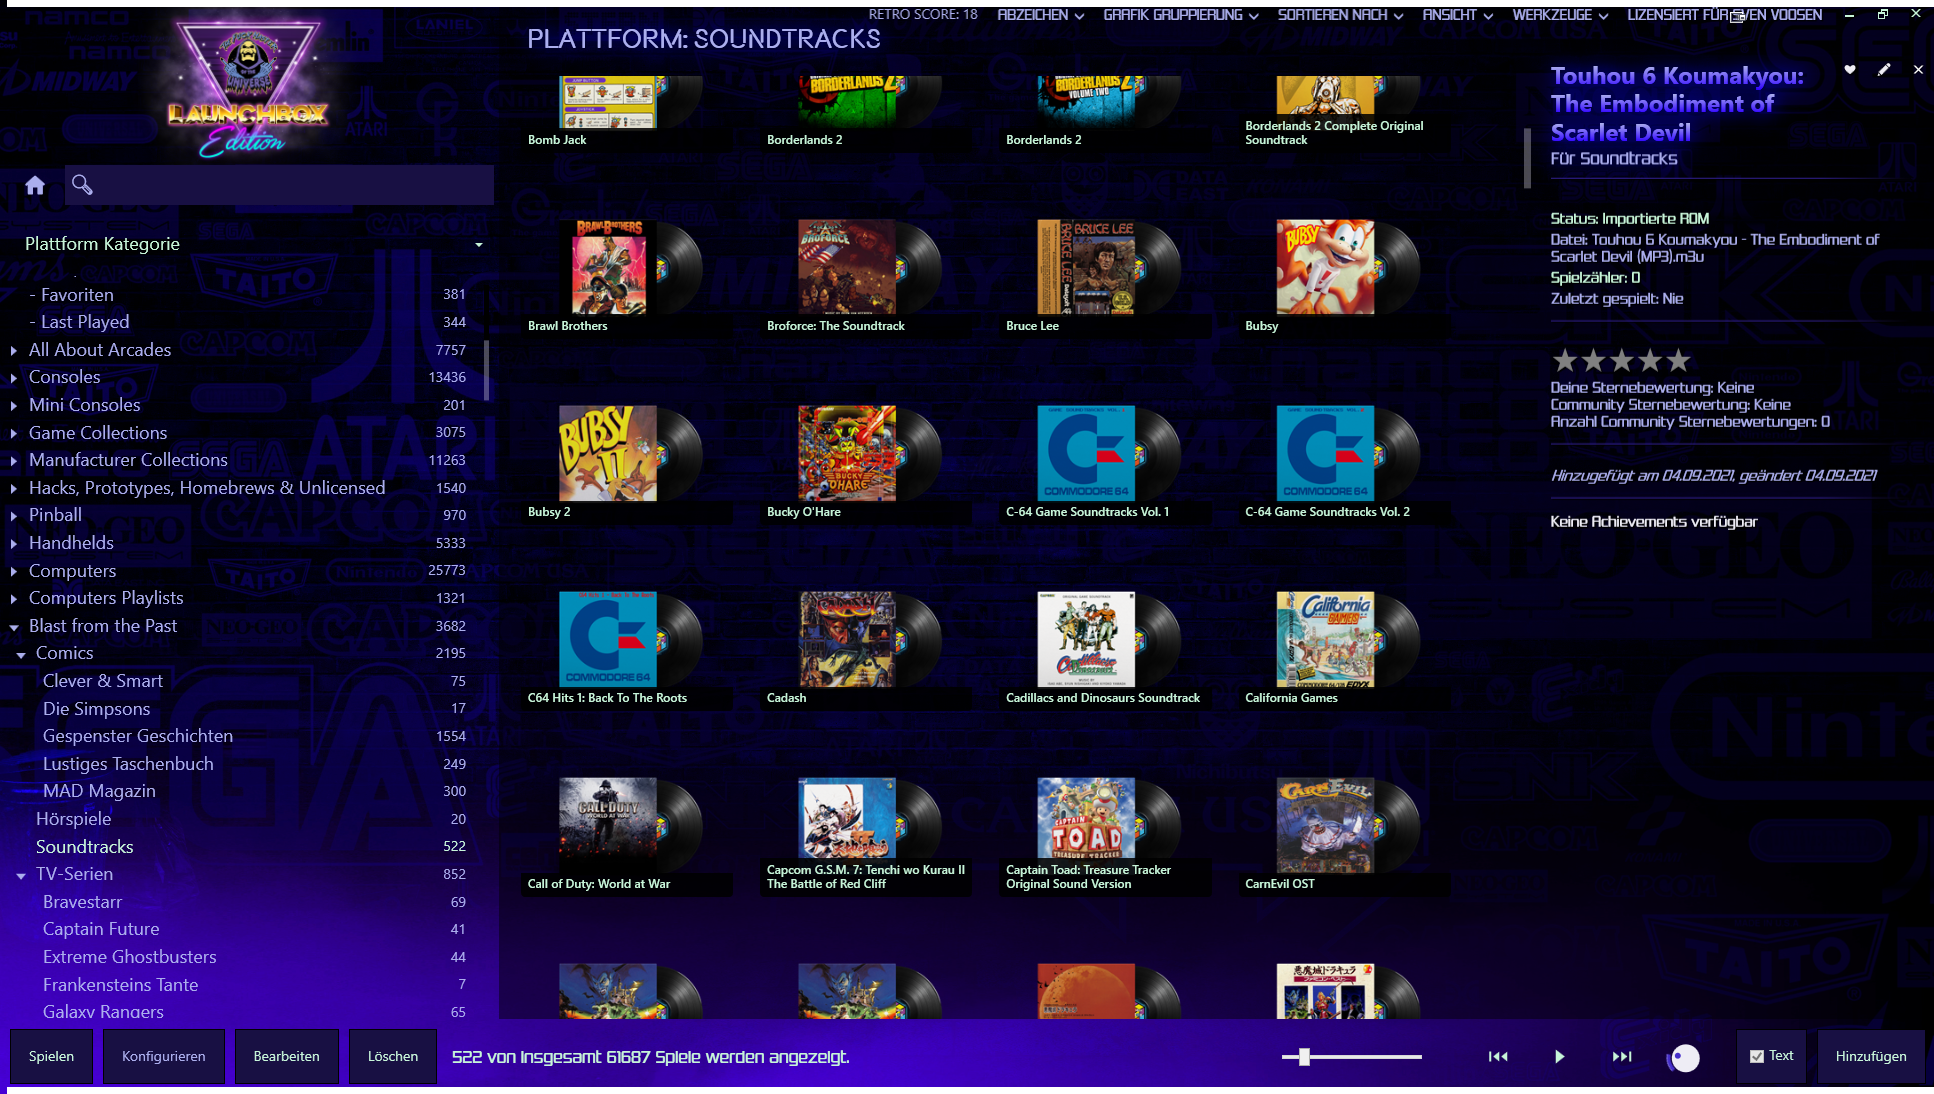Select the MAD Magazin platform
This screenshot has width=1934, height=1094.
(x=99, y=791)
